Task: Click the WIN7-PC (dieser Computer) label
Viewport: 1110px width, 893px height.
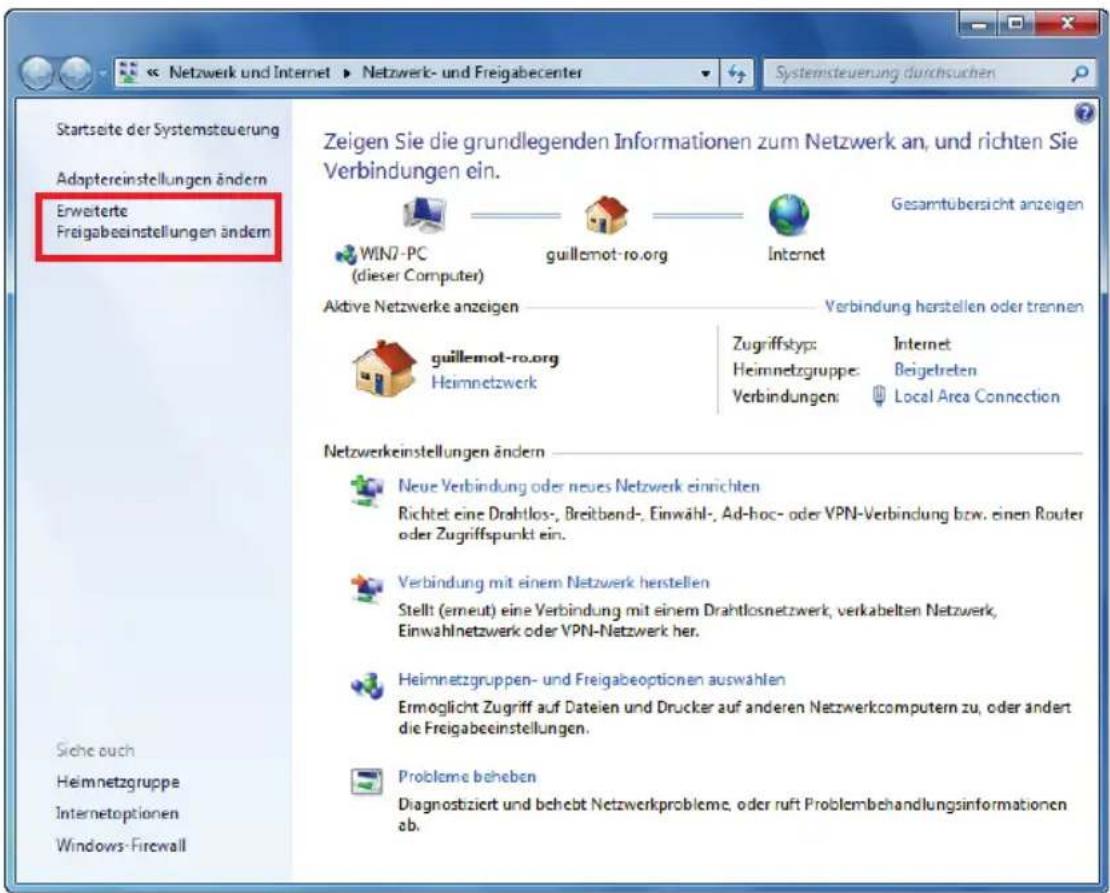Action: click(x=420, y=264)
